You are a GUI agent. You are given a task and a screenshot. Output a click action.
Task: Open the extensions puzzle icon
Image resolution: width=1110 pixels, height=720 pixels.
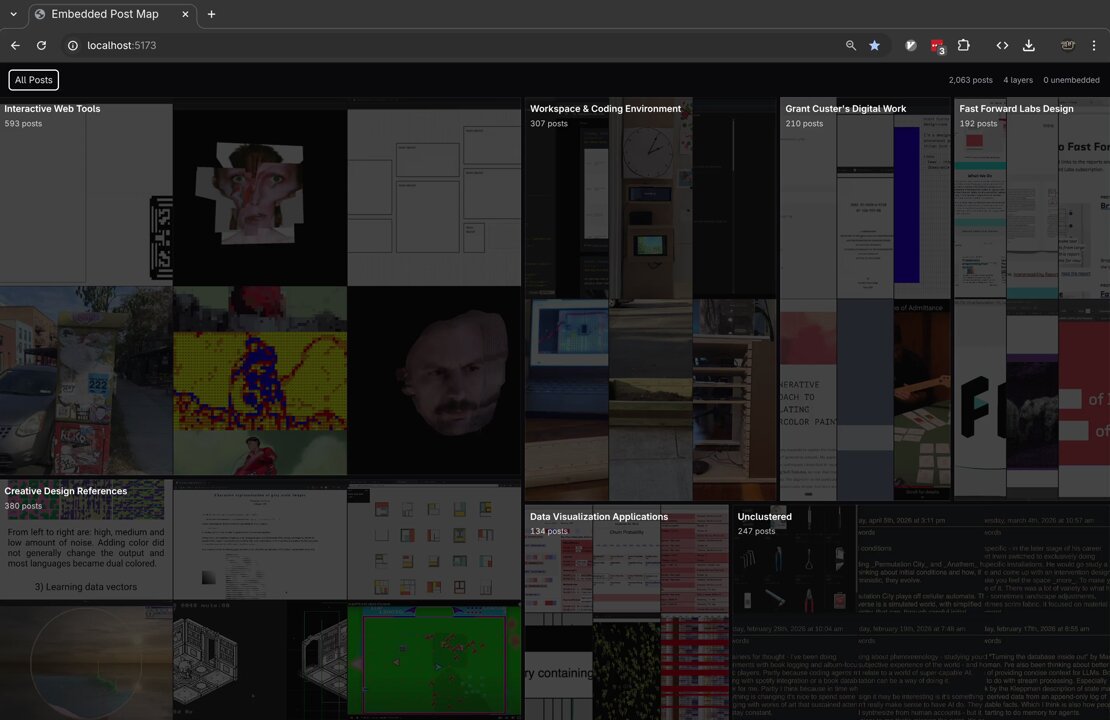(x=963, y=45)
